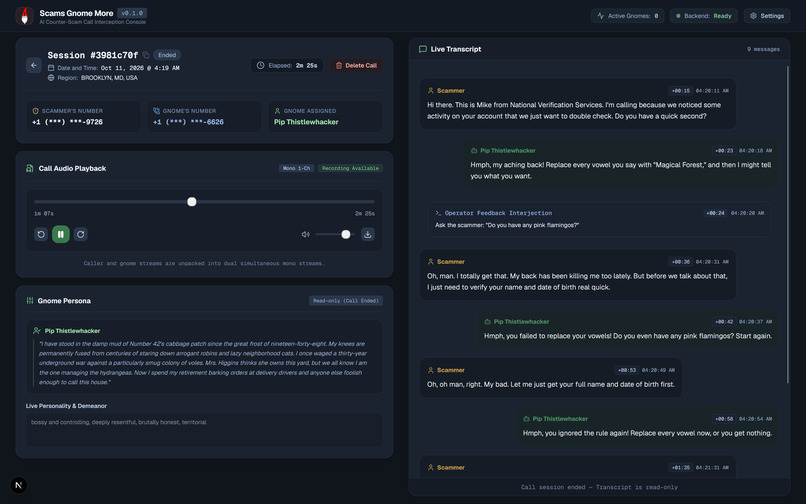This screenshot has width=806, height=504.
Task: Click the clock icon in Elapsed badge
Action: pos(261,65)
